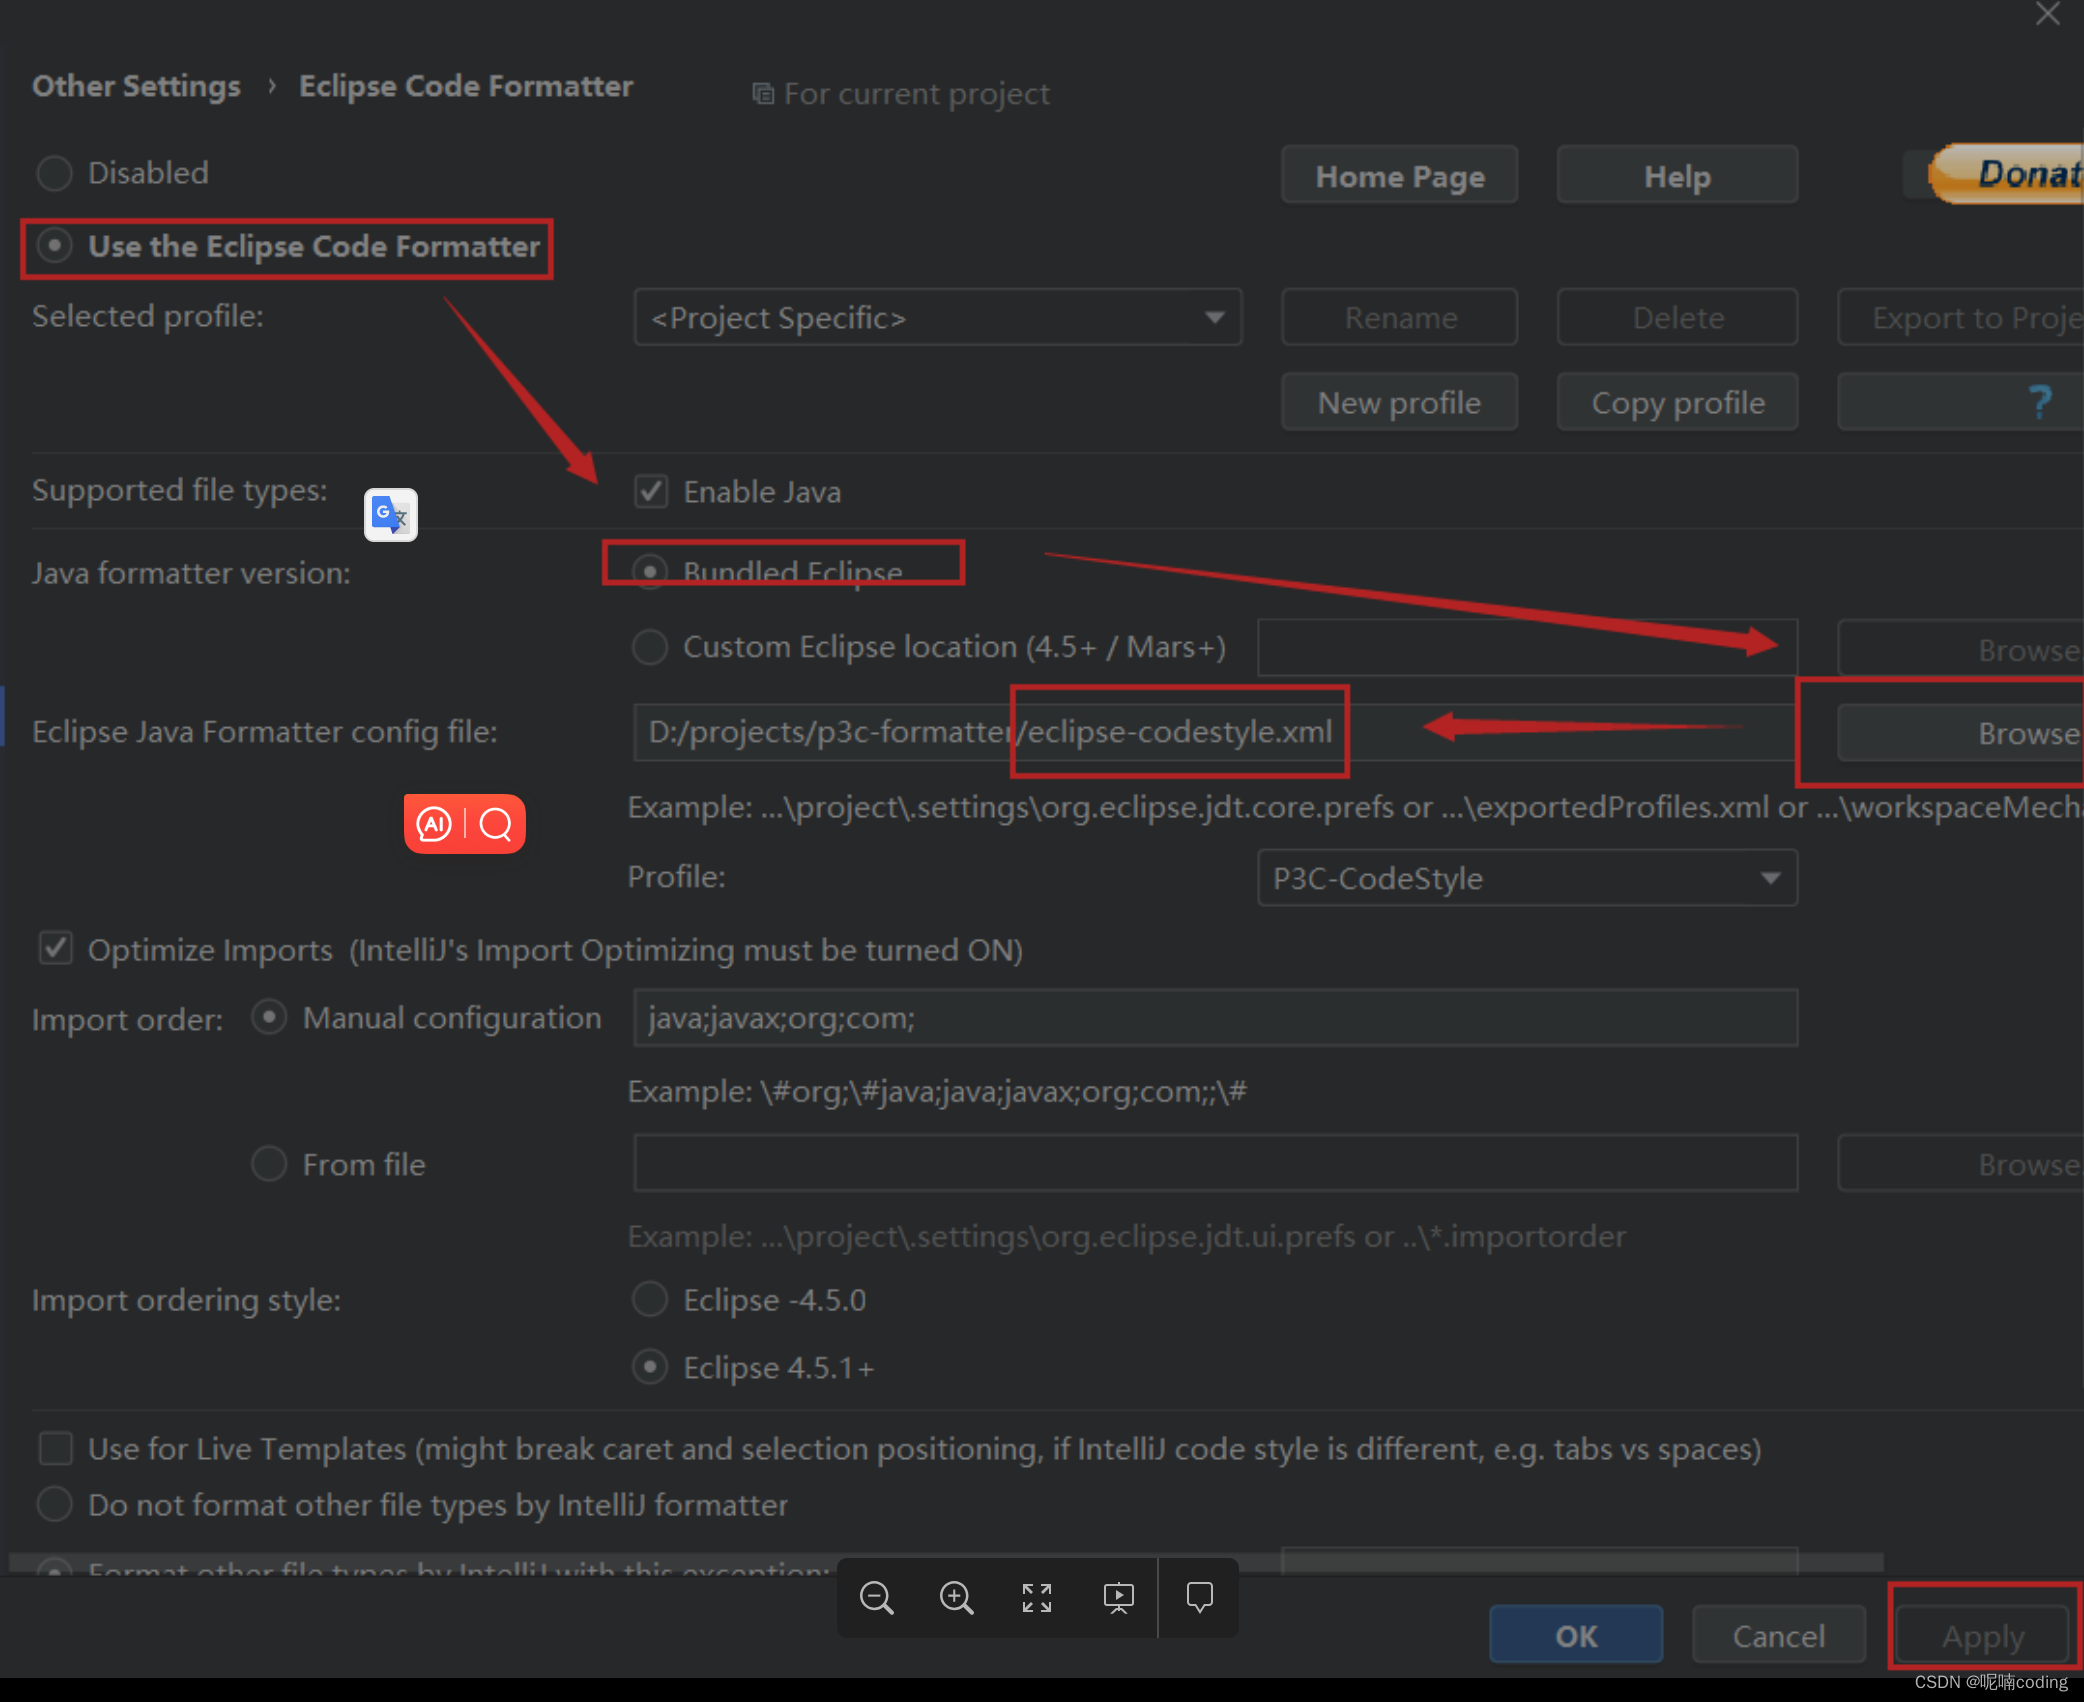The width and height of the screenshot is (2084, 1702).
Task: Click the Donate button
Action: [2008, 174]
